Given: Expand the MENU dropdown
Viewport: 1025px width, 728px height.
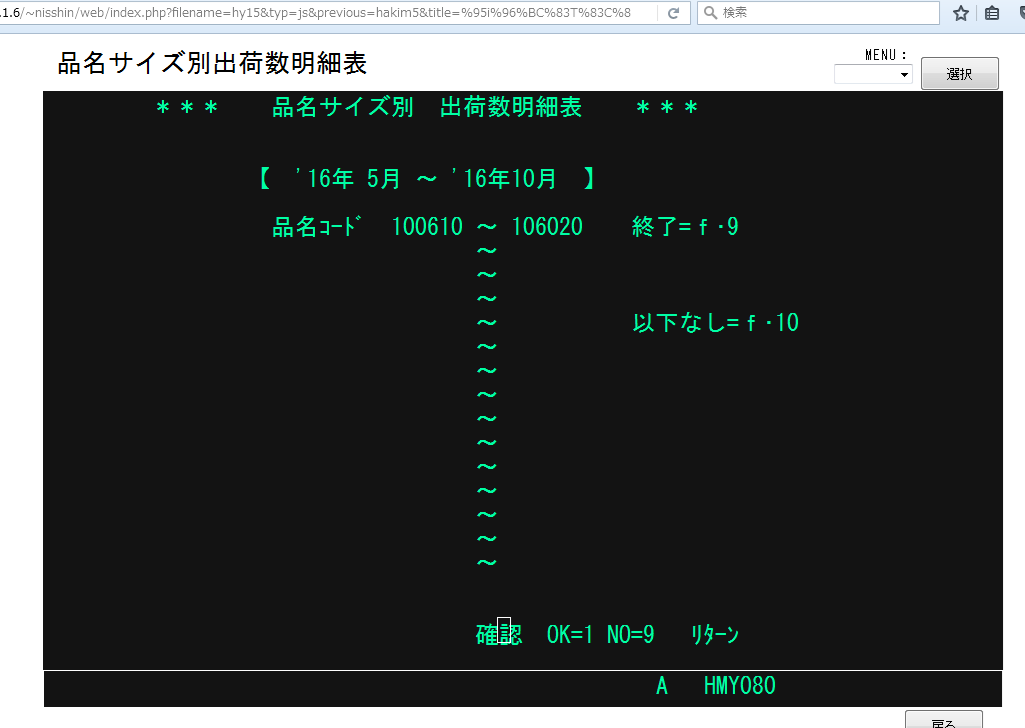Looking at the screenshot, I should (x=873, y=74).
